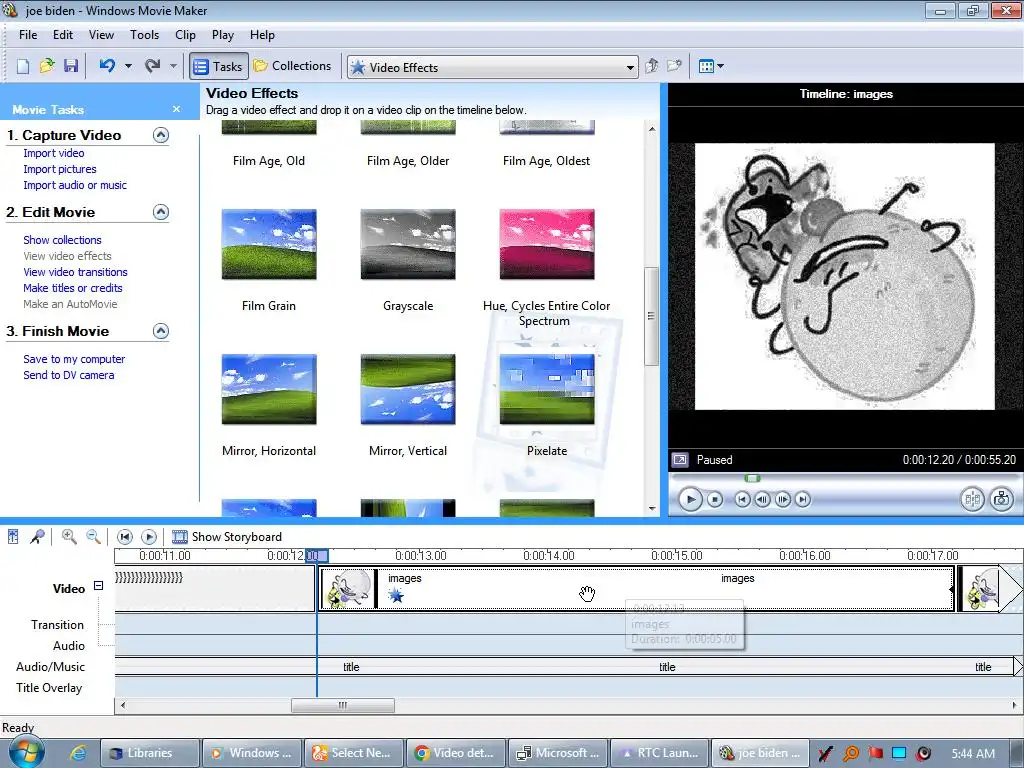Close the Movie Tasks pane
The image size is (1024, 768).
coord(176,109)
